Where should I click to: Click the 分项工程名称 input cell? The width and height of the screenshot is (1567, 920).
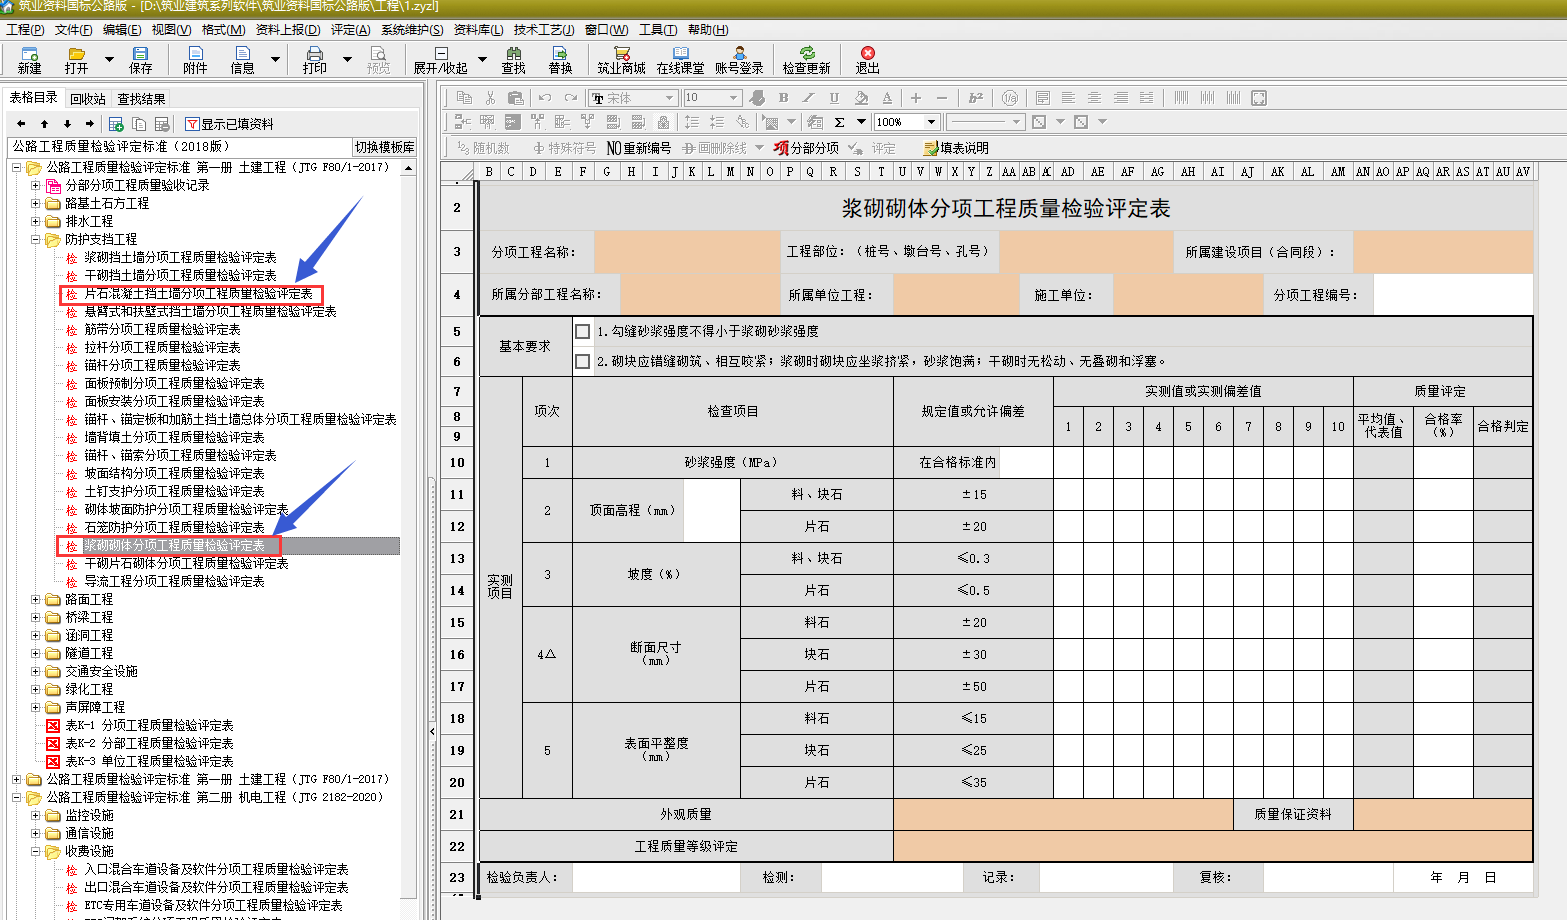(x=687, y=252)
